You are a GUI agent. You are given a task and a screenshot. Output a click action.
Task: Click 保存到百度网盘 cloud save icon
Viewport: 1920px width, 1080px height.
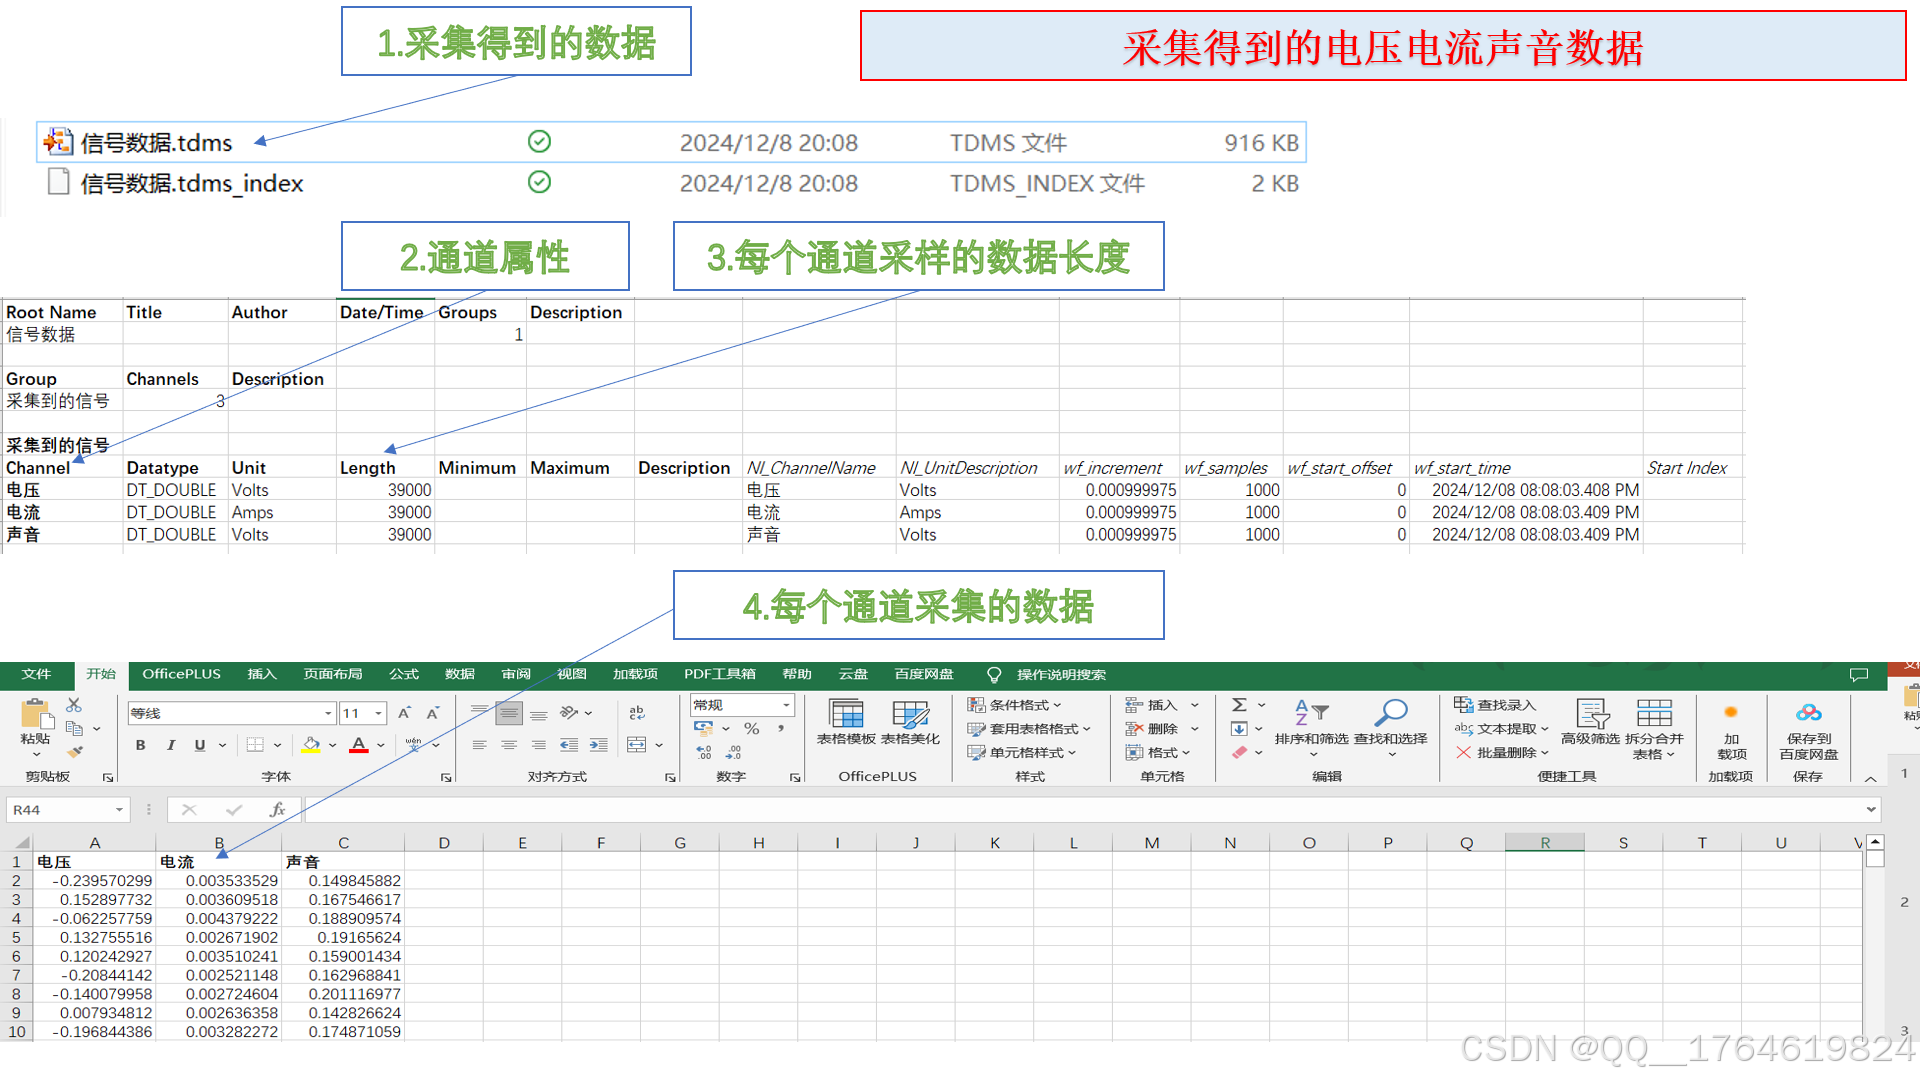1808,713
